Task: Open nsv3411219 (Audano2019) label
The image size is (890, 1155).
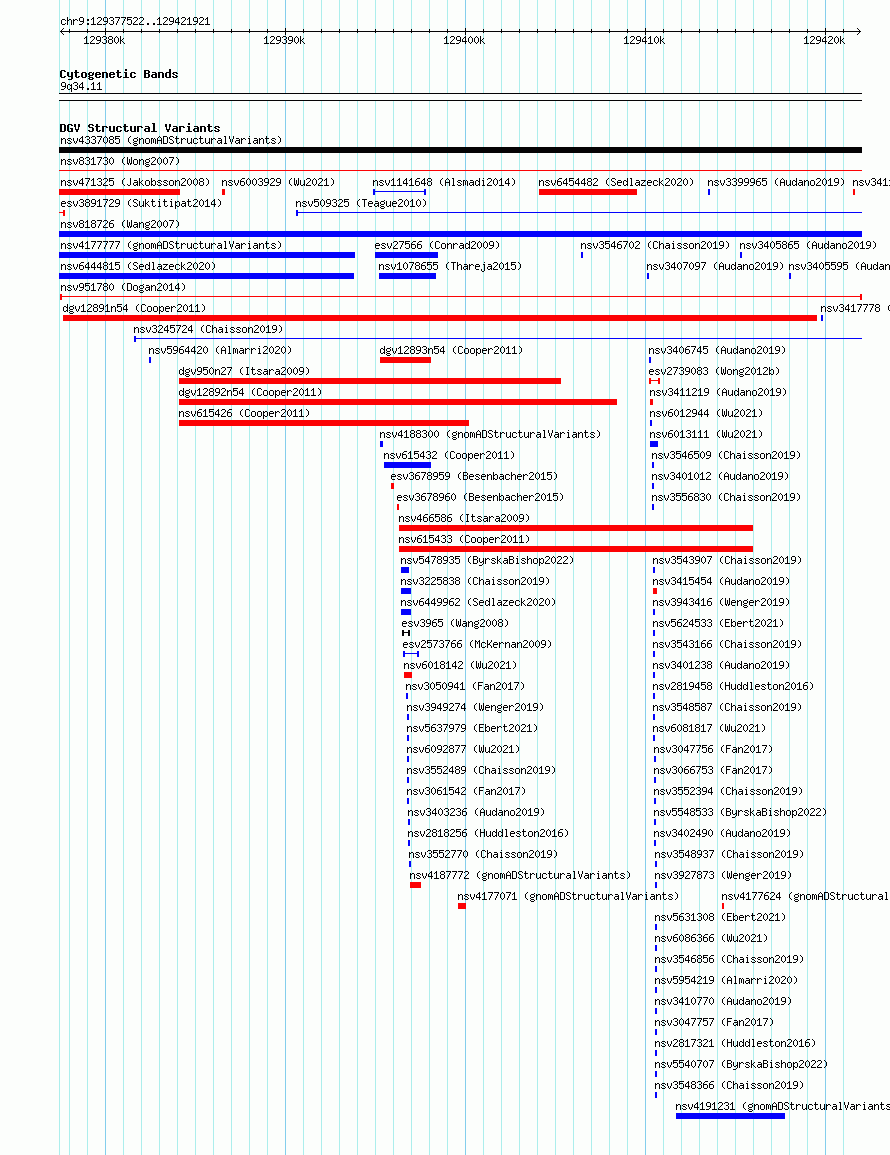Action: click(718, 393)
